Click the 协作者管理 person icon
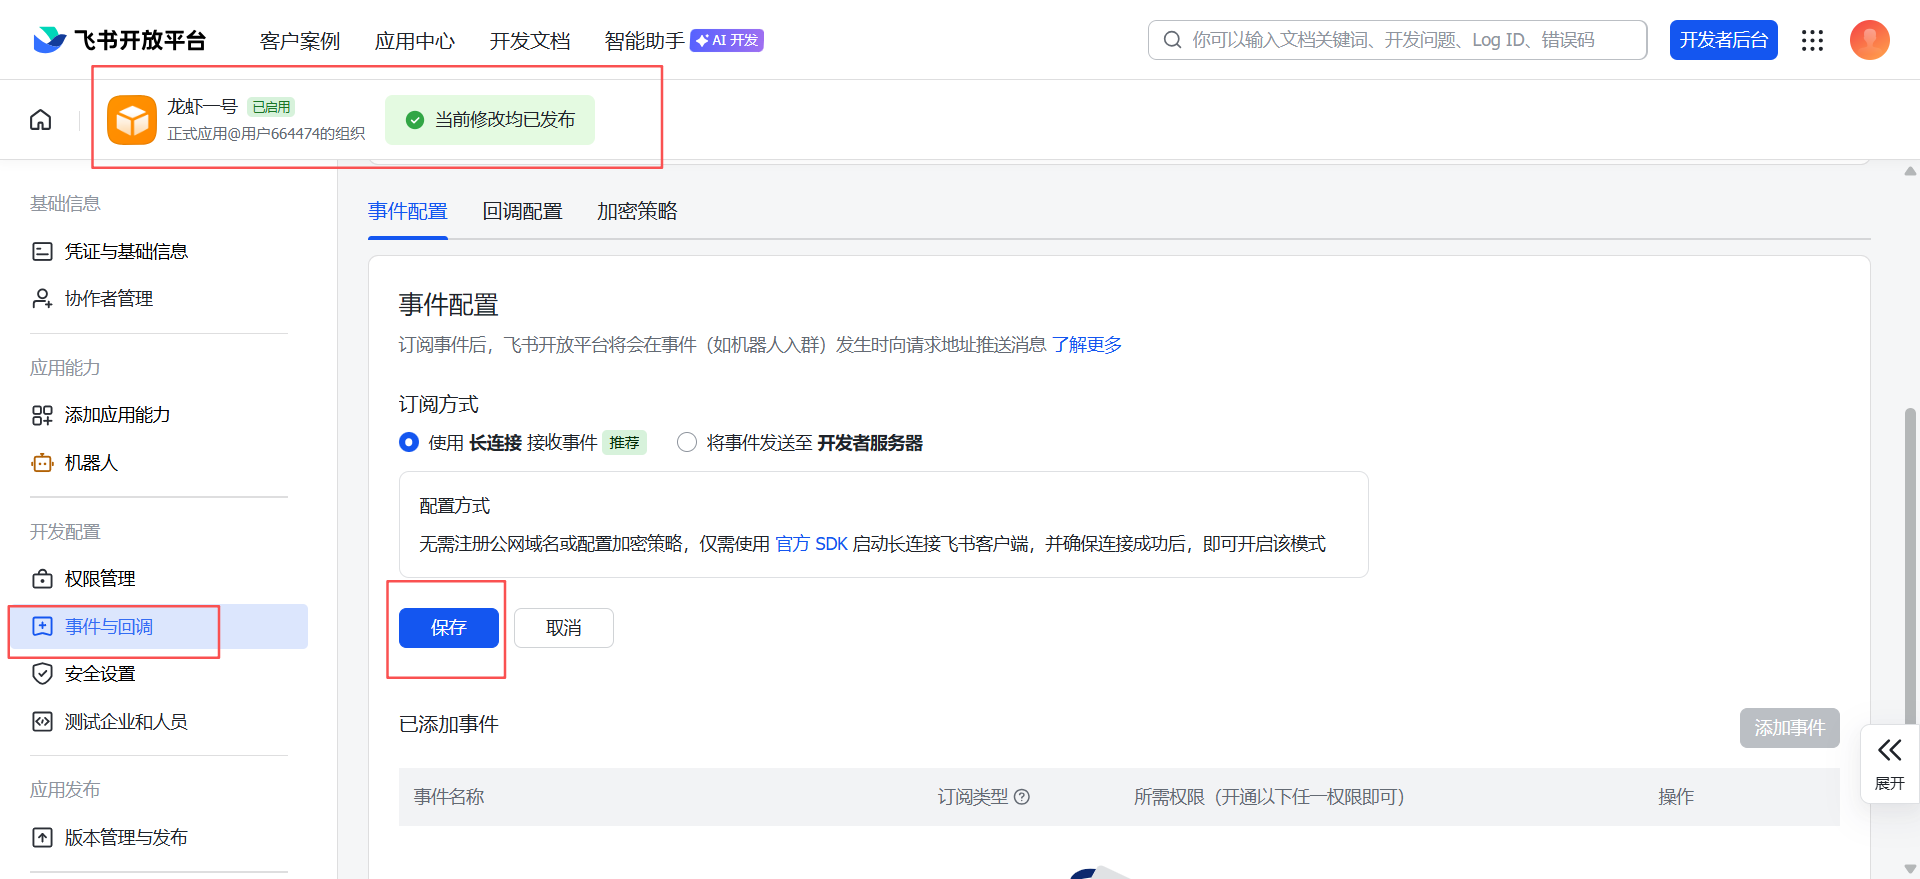Viewport: 1920px width, 879px height. (x=42, y=298)
